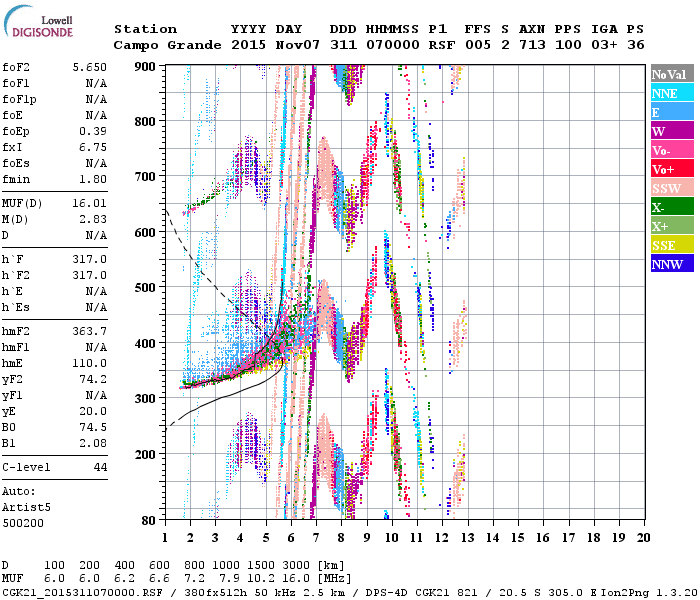Click the Campo Grande station name
Viewport: 700px width, 600px height.
point(167,45)
